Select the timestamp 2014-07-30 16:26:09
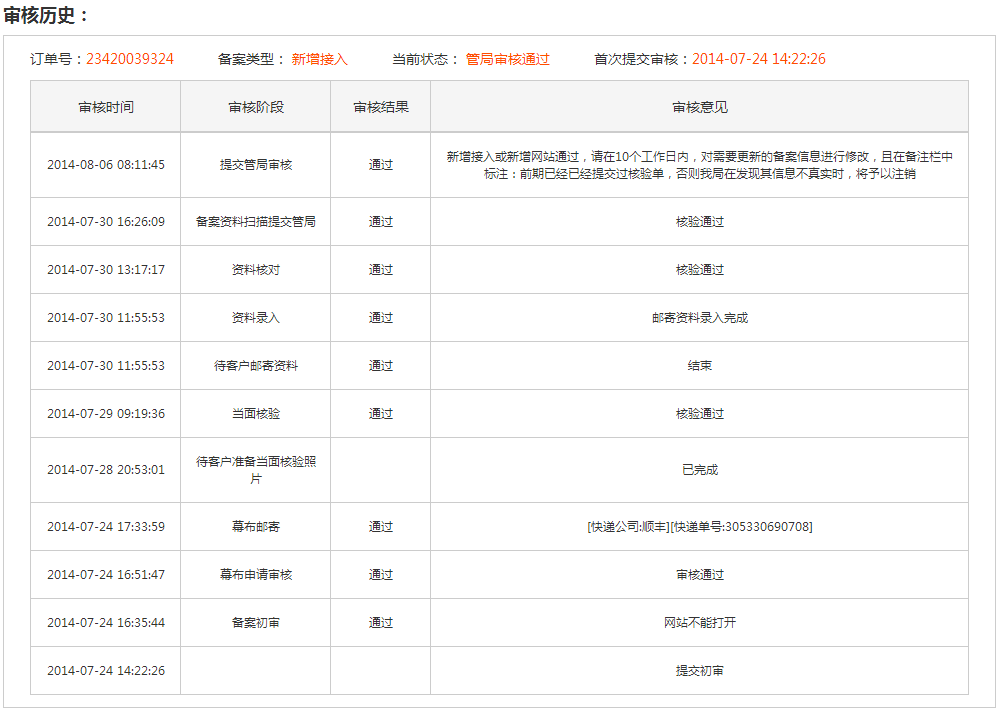This screenshot has height=720, width=1001. click(x=106, y=221)
